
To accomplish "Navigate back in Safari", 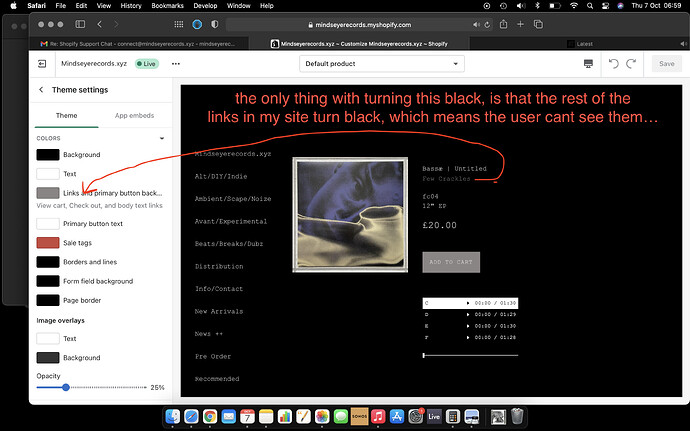I will point(99,24).
